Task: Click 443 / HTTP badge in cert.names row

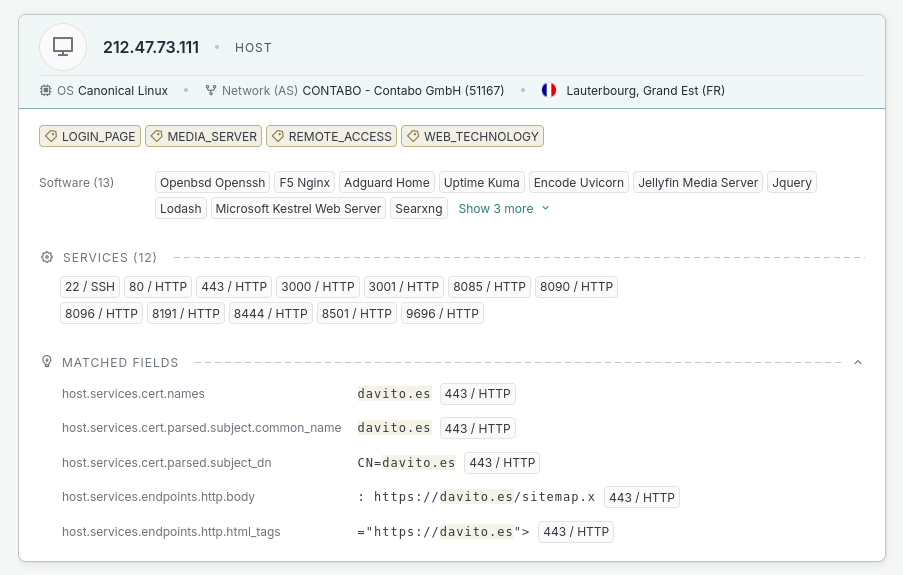Action: 477,394
